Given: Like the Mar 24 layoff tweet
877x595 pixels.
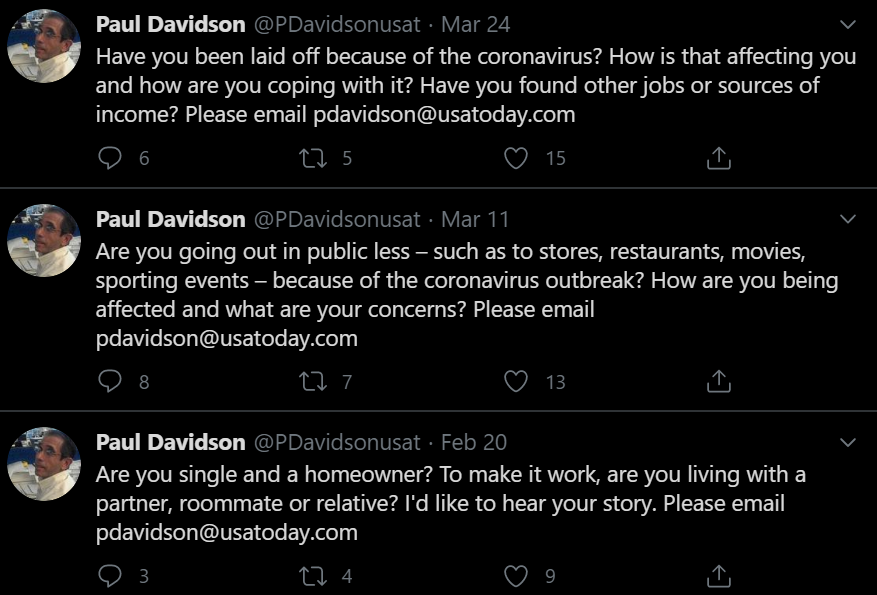Looking at the screenshot, I should 516,158.
